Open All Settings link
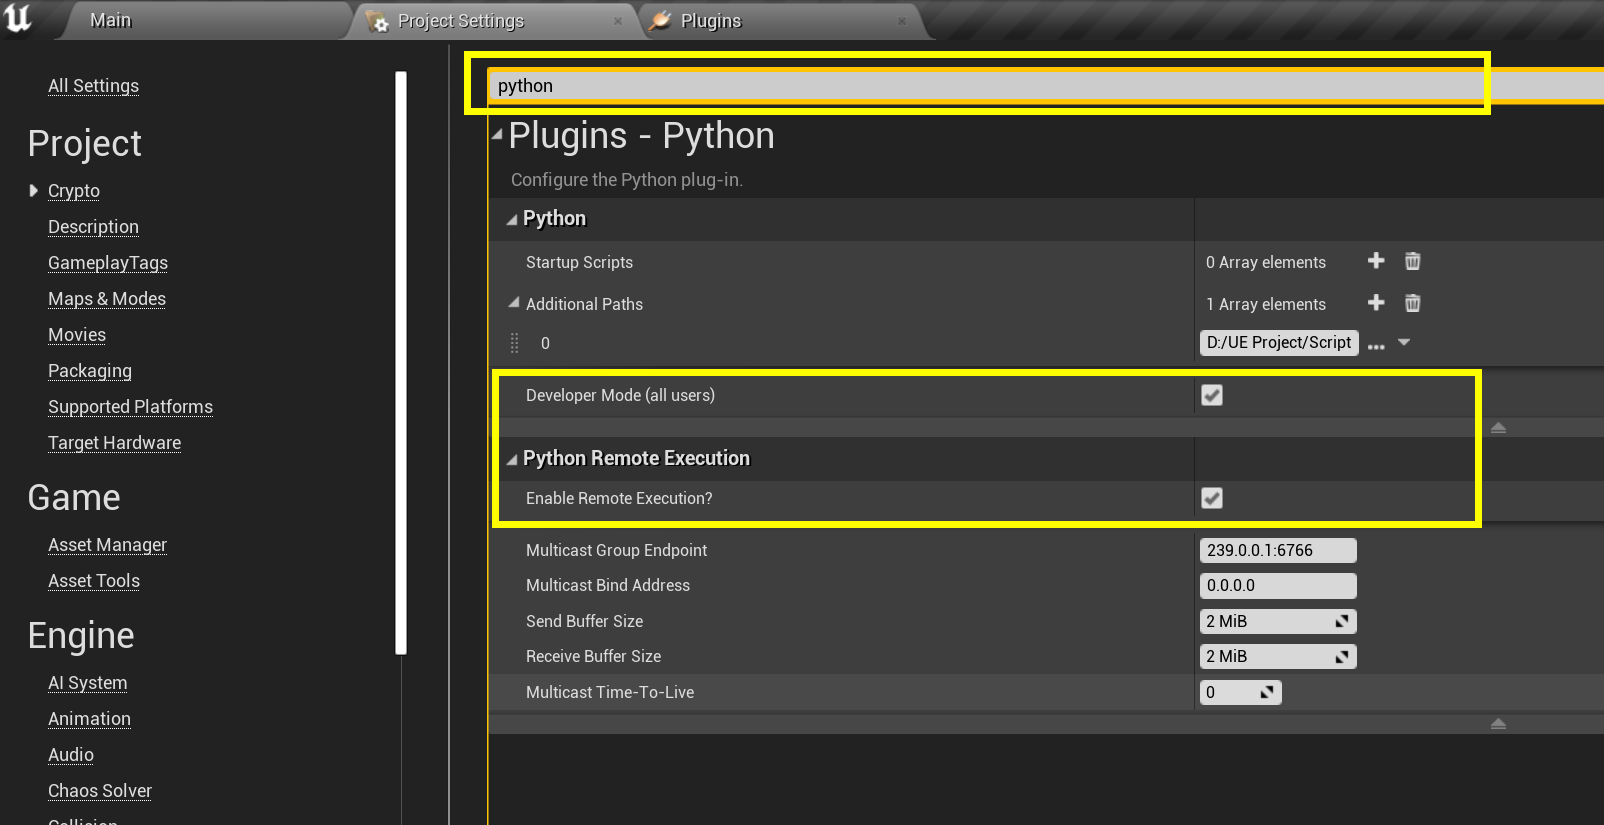1604x825 pixels. tap(93, 86)
